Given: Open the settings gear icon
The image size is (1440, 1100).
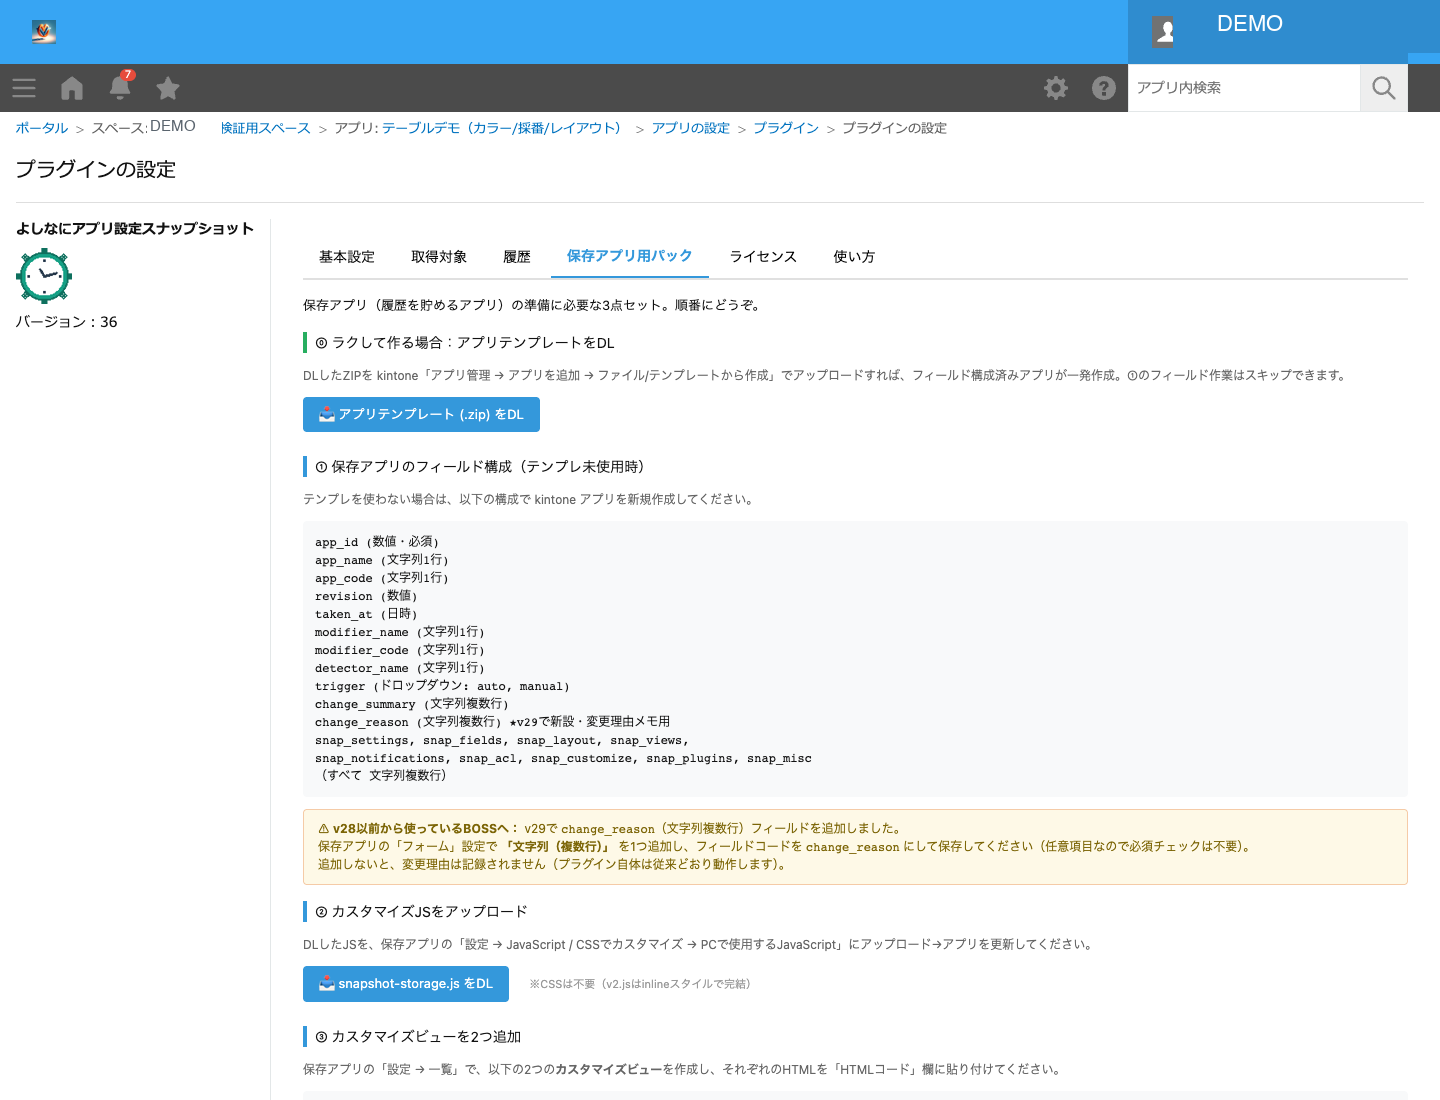Looking at the screenshot, I should 1056,88.
